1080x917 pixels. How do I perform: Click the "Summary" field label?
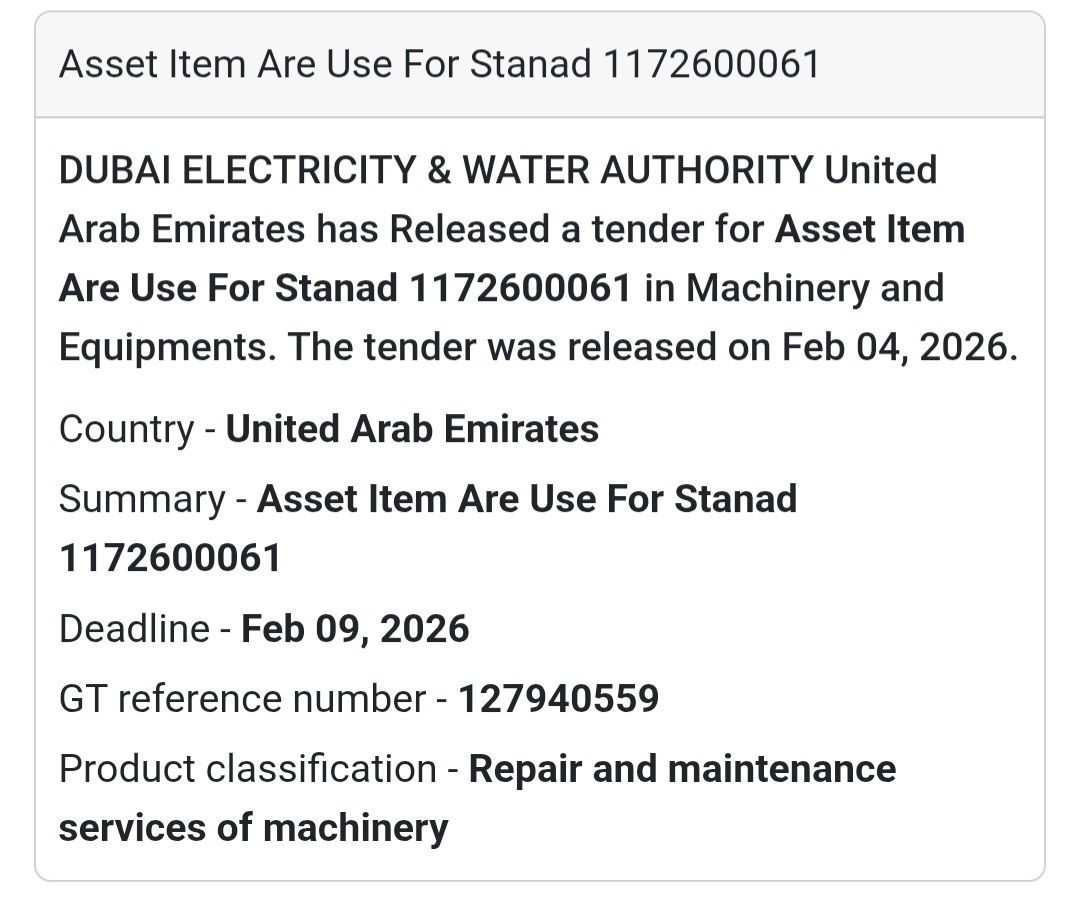click(x=141, y=499)
